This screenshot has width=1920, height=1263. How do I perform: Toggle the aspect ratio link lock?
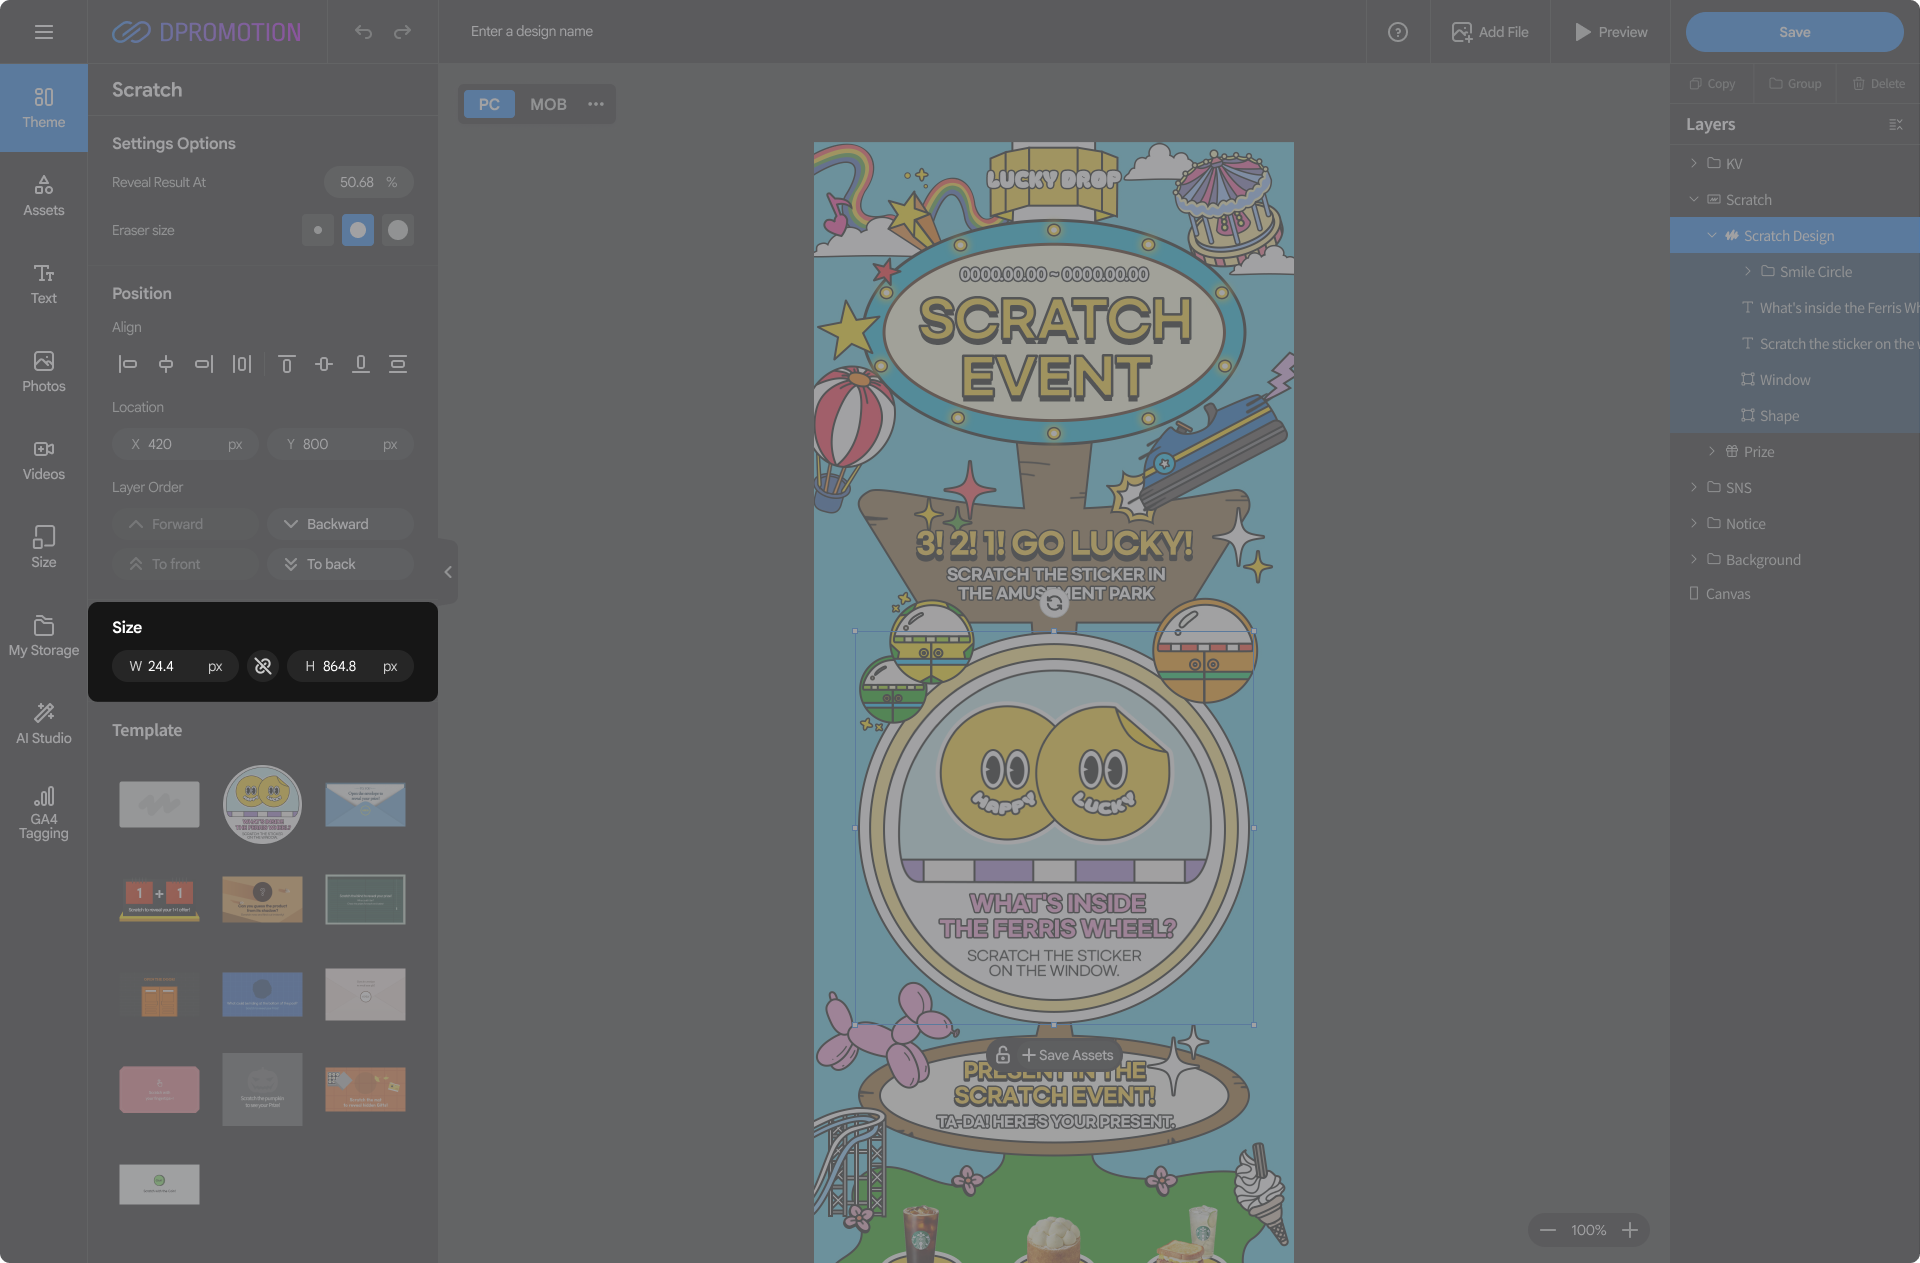[x=263, y=666]
